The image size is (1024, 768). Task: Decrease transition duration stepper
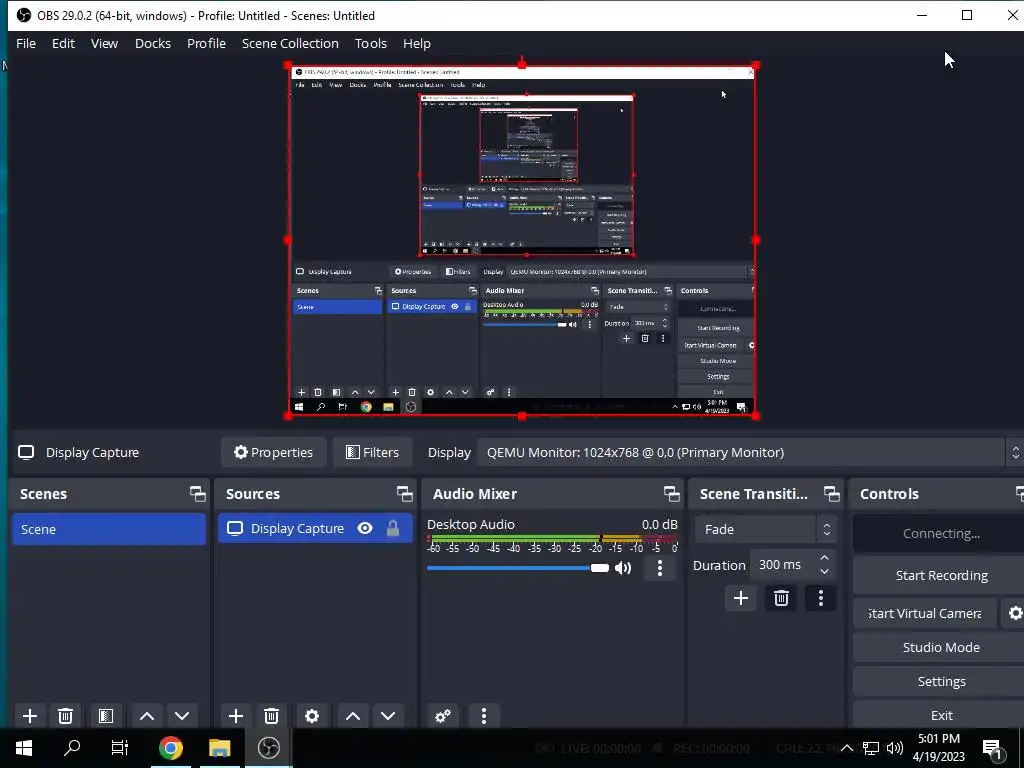[x=825, y=572]
